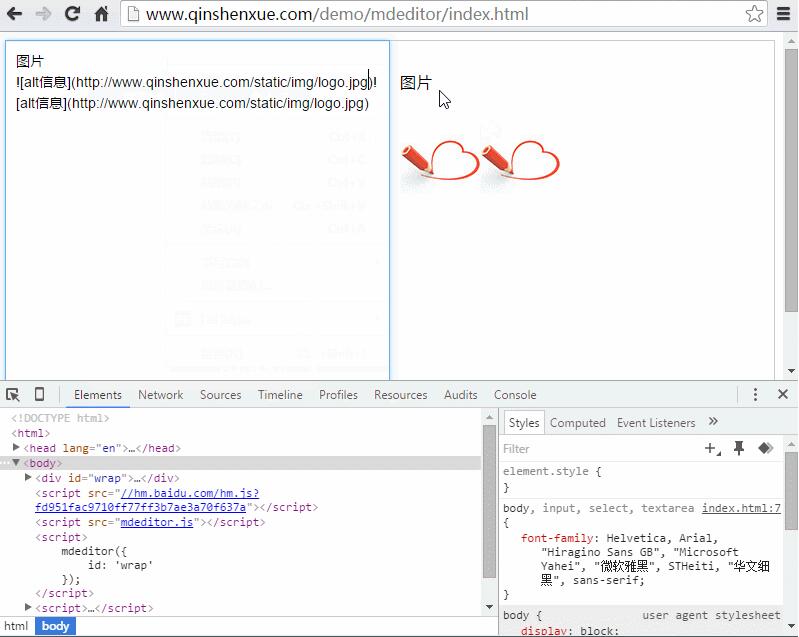Bookmark this page with the star icon
Viewport: 799px width, 637px height.
click(x=754, y=14)
